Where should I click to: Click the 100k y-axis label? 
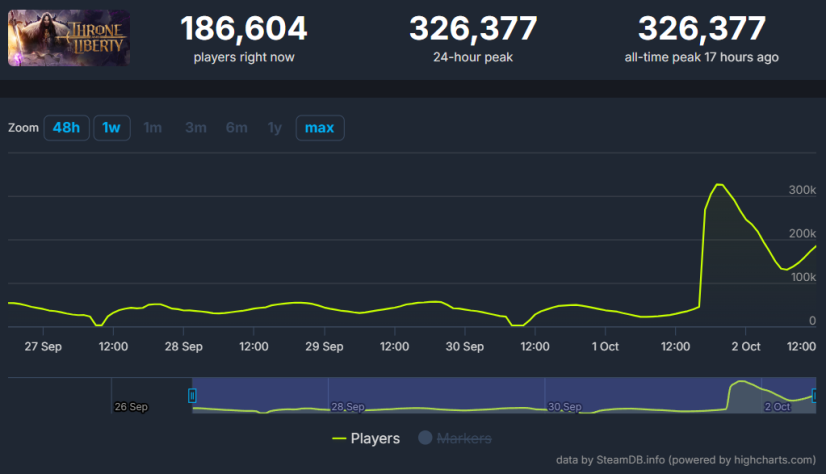point(803,277)
